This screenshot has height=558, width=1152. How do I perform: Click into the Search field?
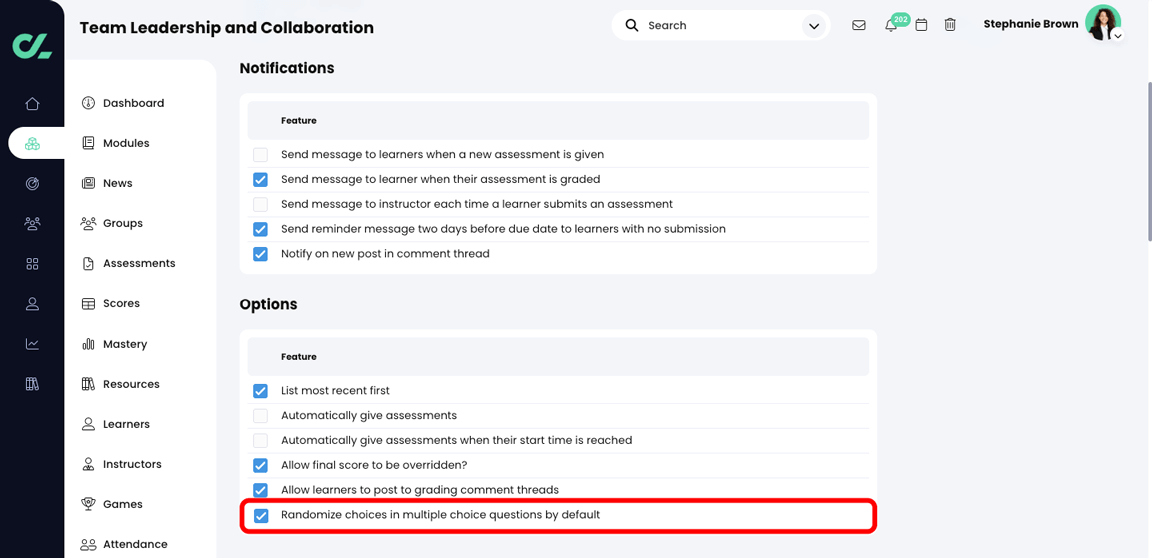(720, 26)
